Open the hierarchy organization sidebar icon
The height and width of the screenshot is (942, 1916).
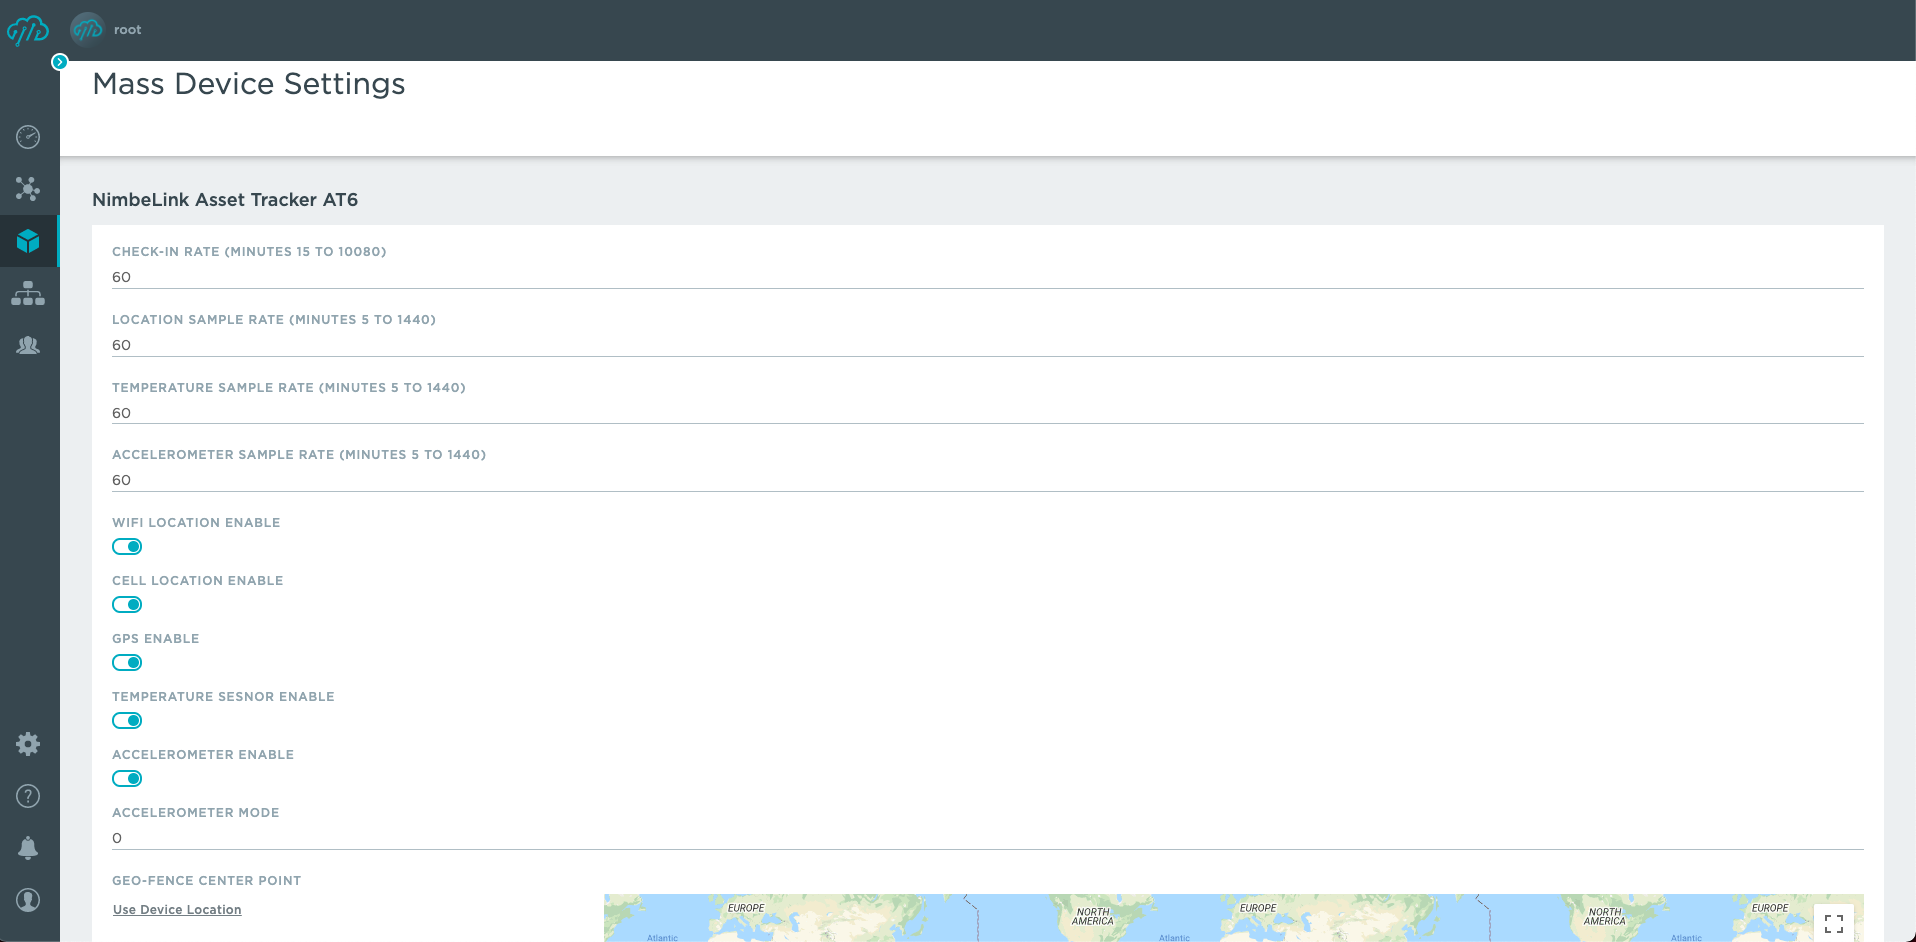(x=28, y=293)
